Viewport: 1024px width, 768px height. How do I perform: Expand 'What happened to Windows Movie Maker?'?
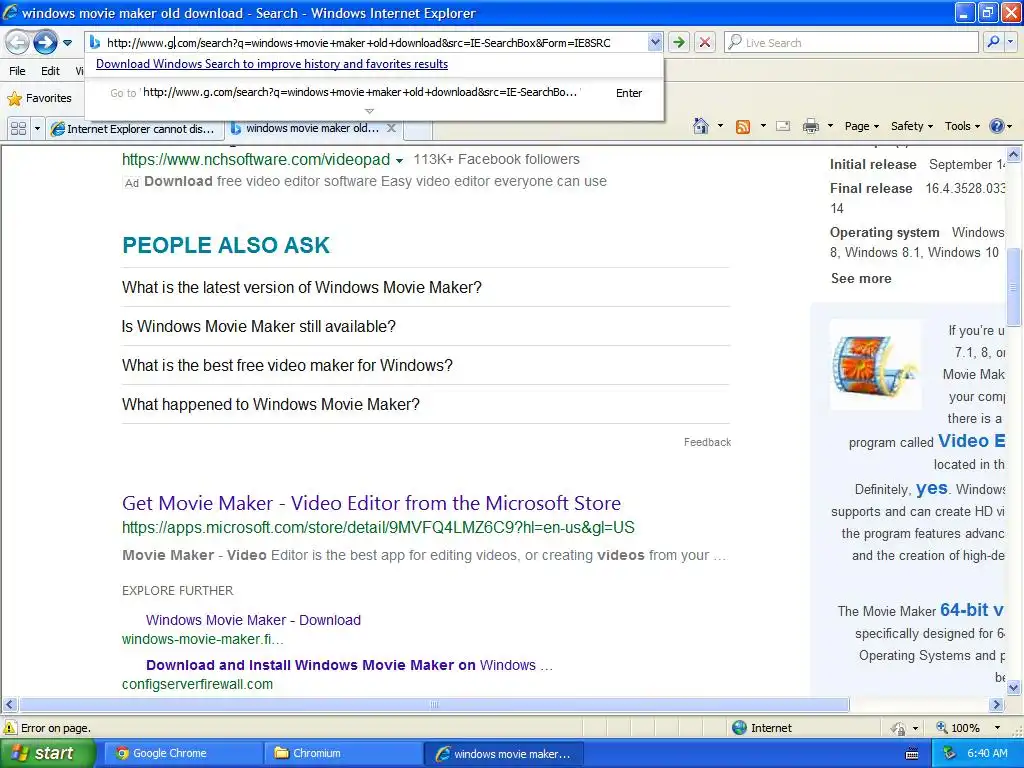(425, 404)
